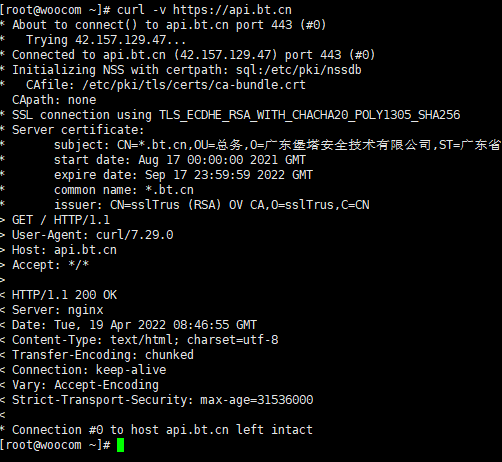502x462 pixels.
Task: Click the curl -v https://api.bt.cn command
Action: pyautogui.click(x=204, y=10)
